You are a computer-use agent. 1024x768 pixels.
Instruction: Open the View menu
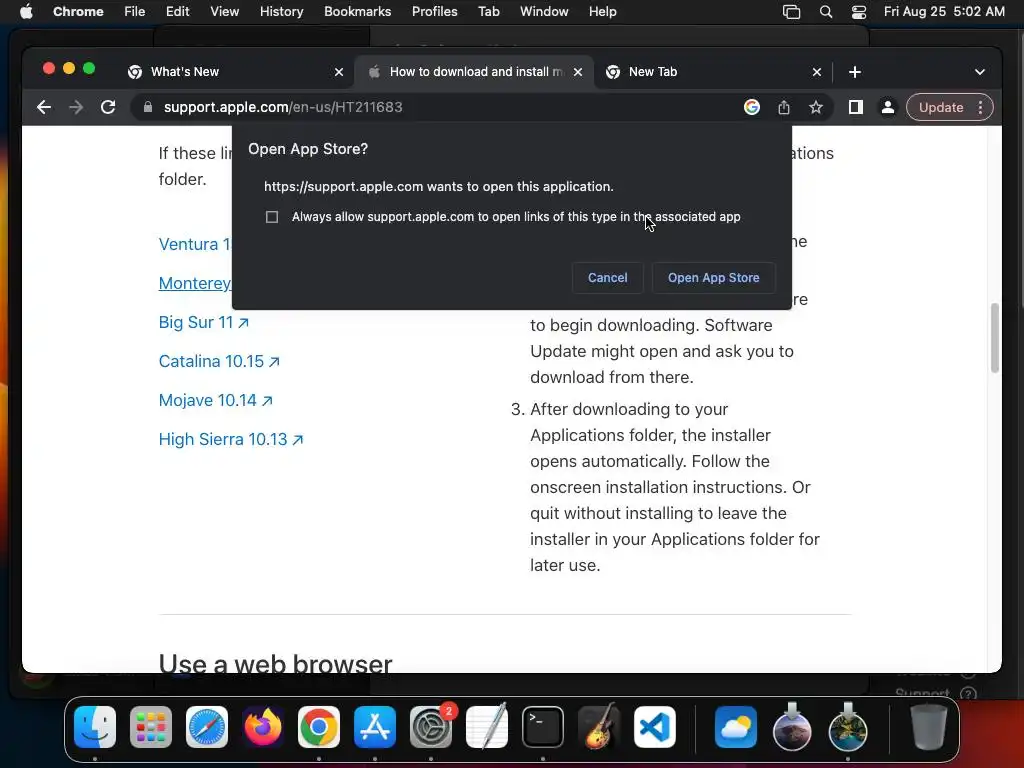point(224,11)
